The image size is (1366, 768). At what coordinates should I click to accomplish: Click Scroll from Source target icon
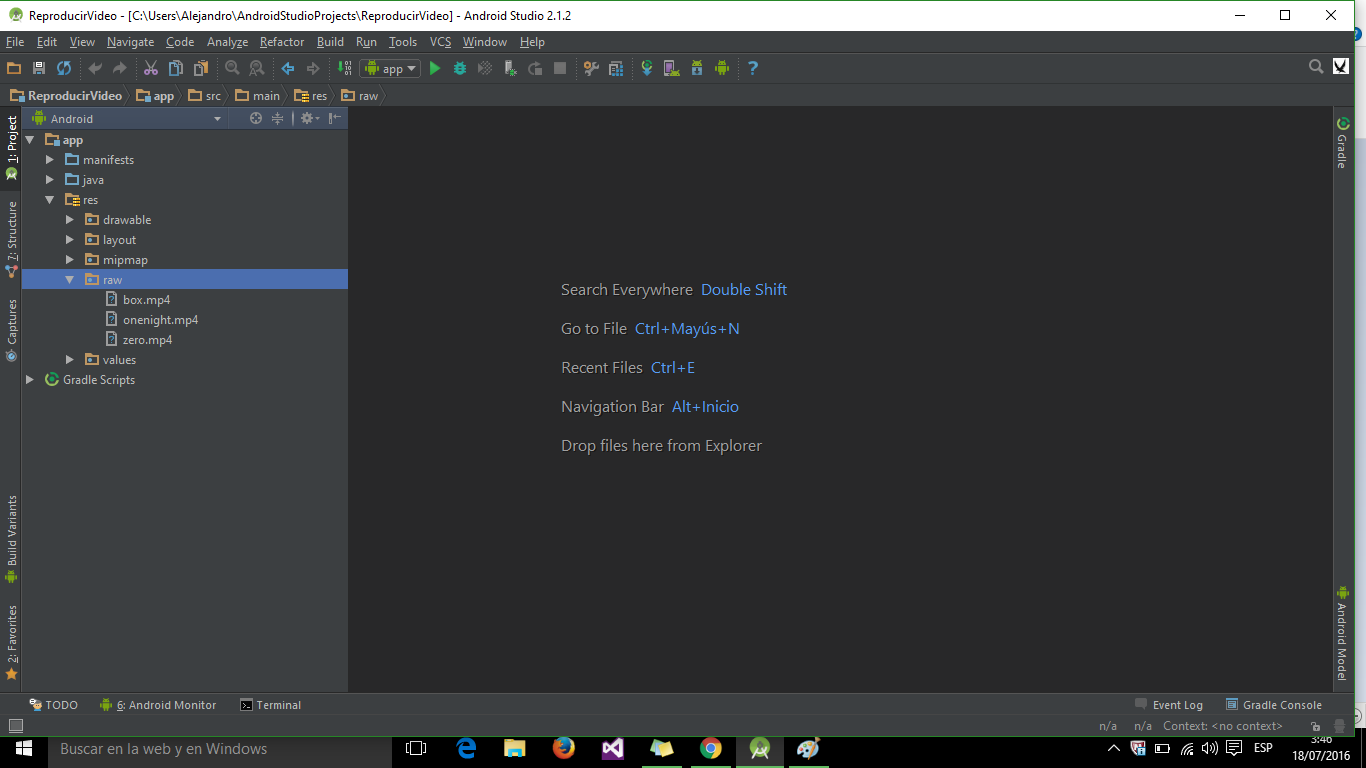pos(256,118)
